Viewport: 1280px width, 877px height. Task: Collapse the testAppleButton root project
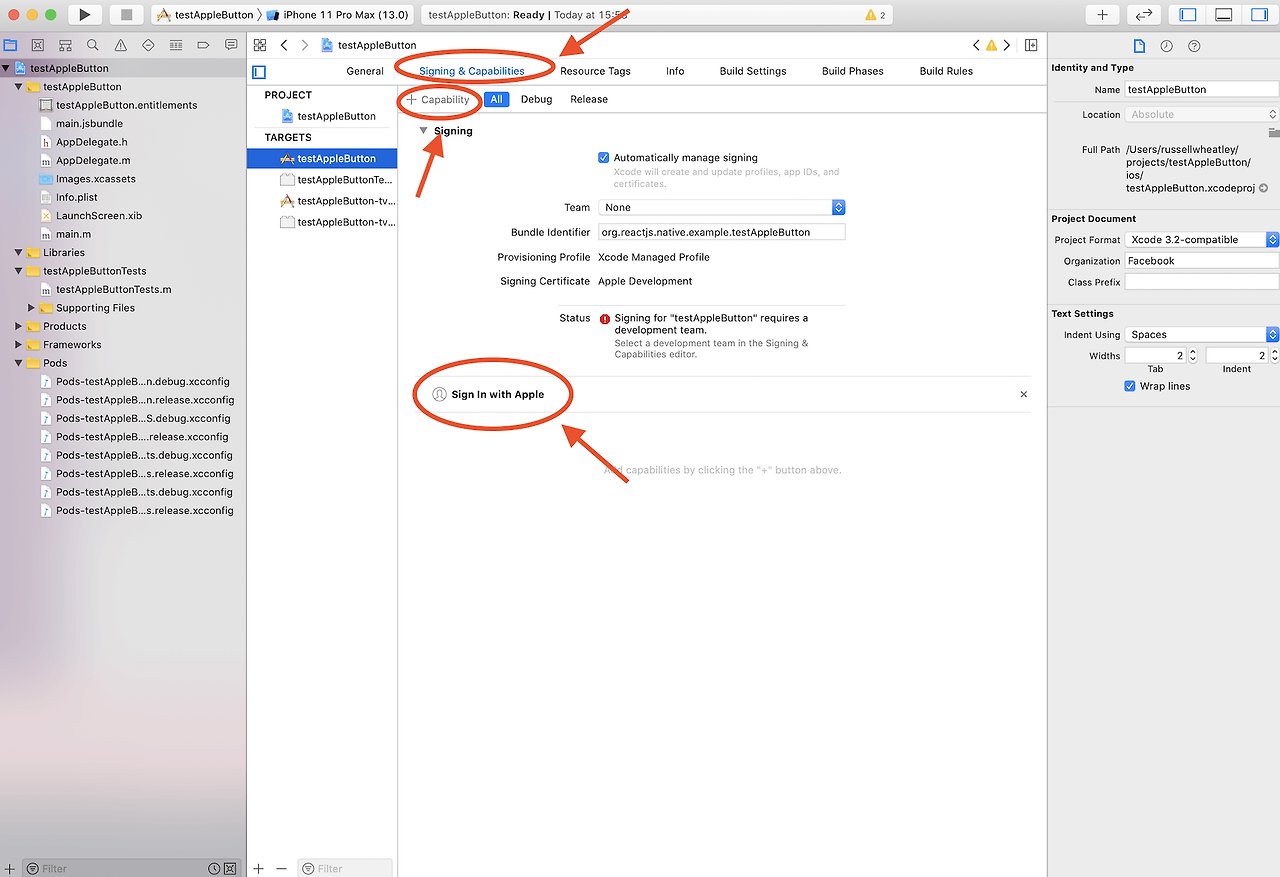click(x=6, y=68)
